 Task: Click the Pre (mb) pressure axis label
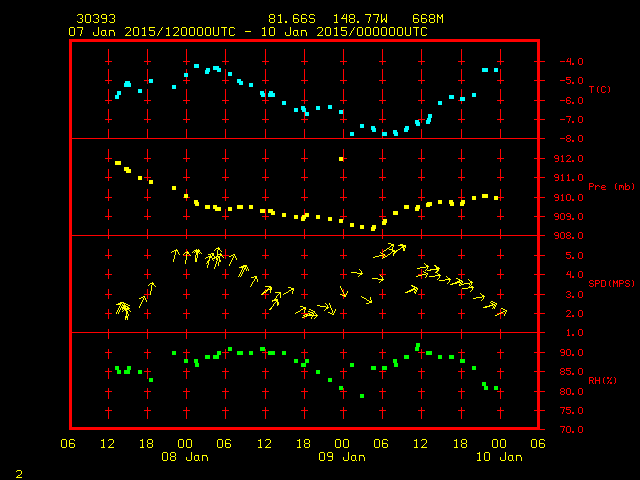coord(611,187)
